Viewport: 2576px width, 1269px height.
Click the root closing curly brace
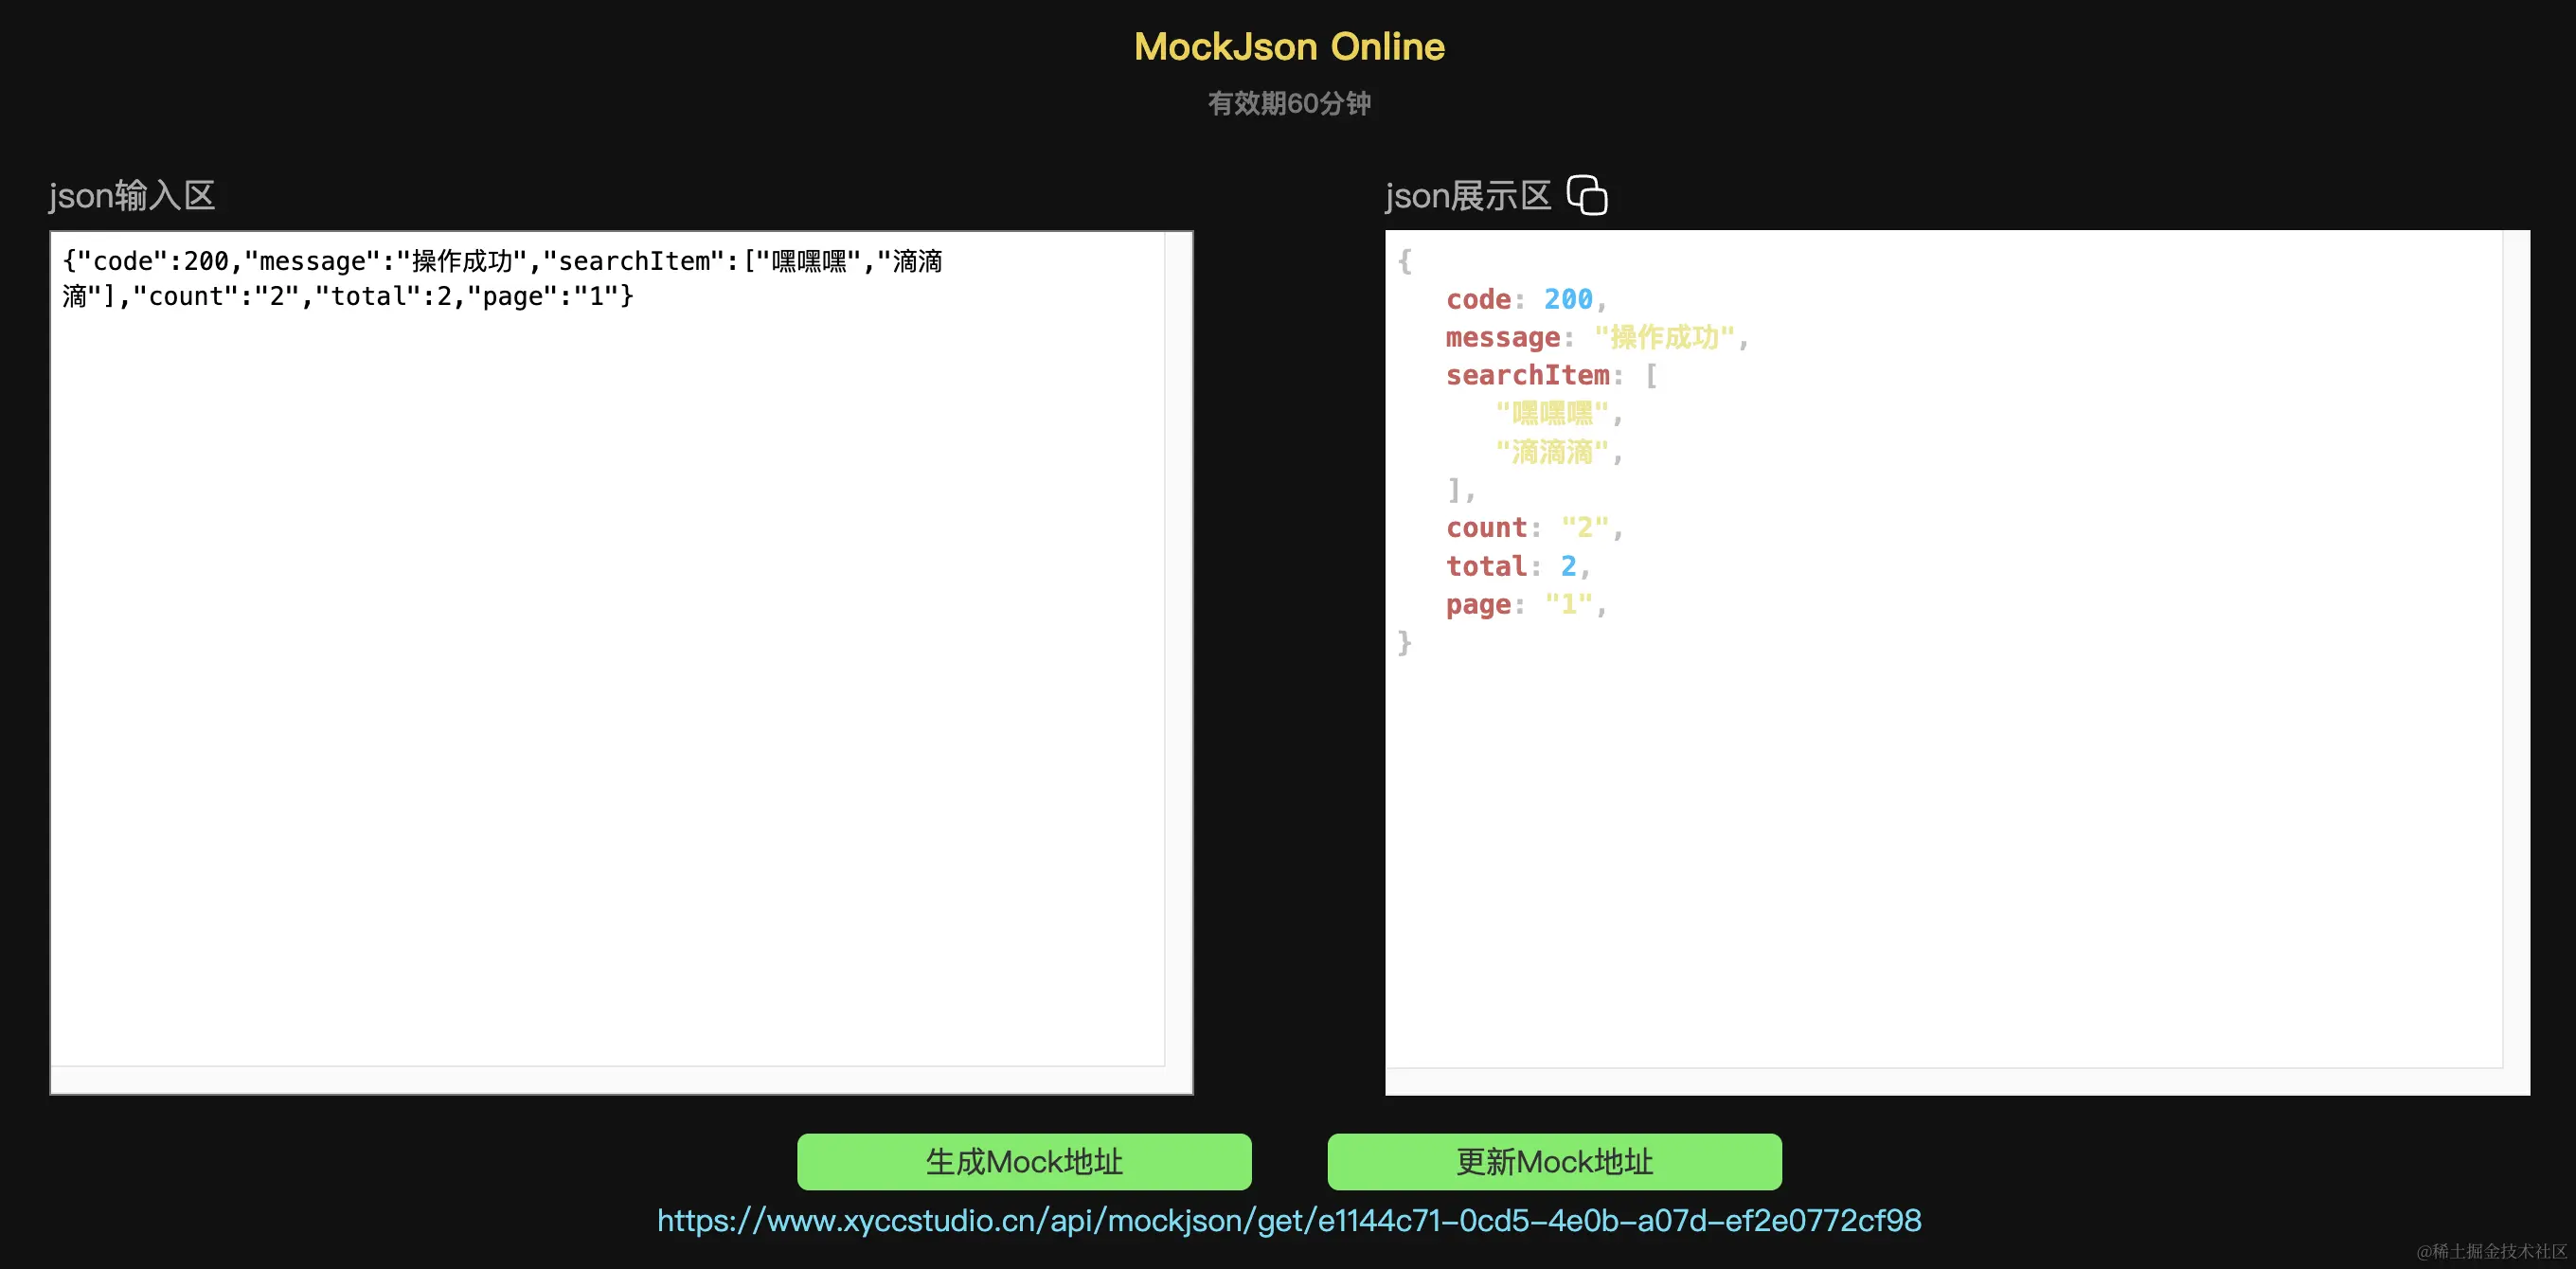coord(1405,642)
